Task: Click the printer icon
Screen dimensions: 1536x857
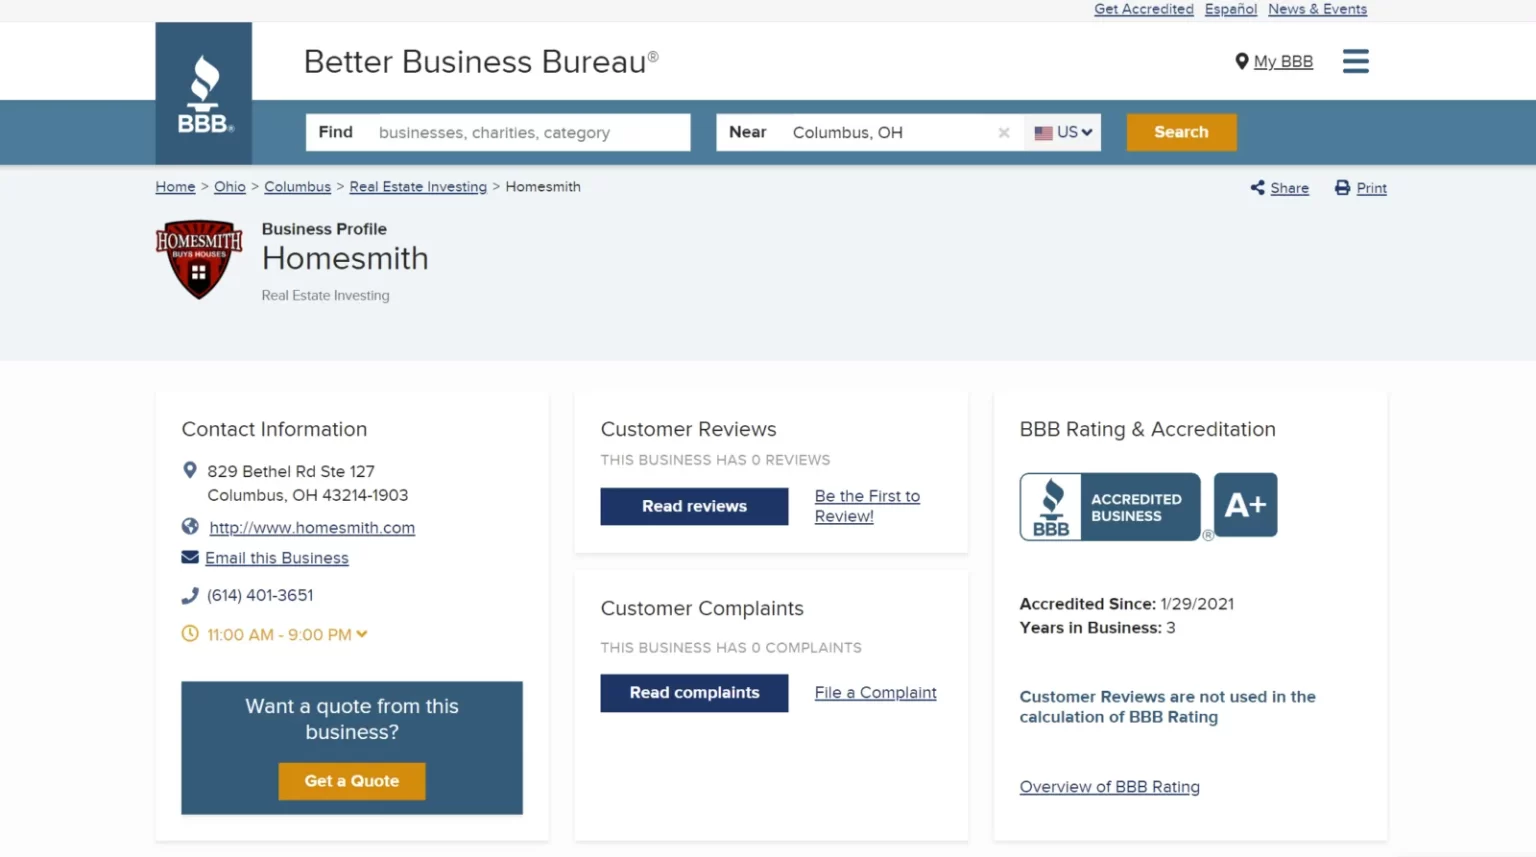Action: pyautogui.click(x=1342, y=187)
